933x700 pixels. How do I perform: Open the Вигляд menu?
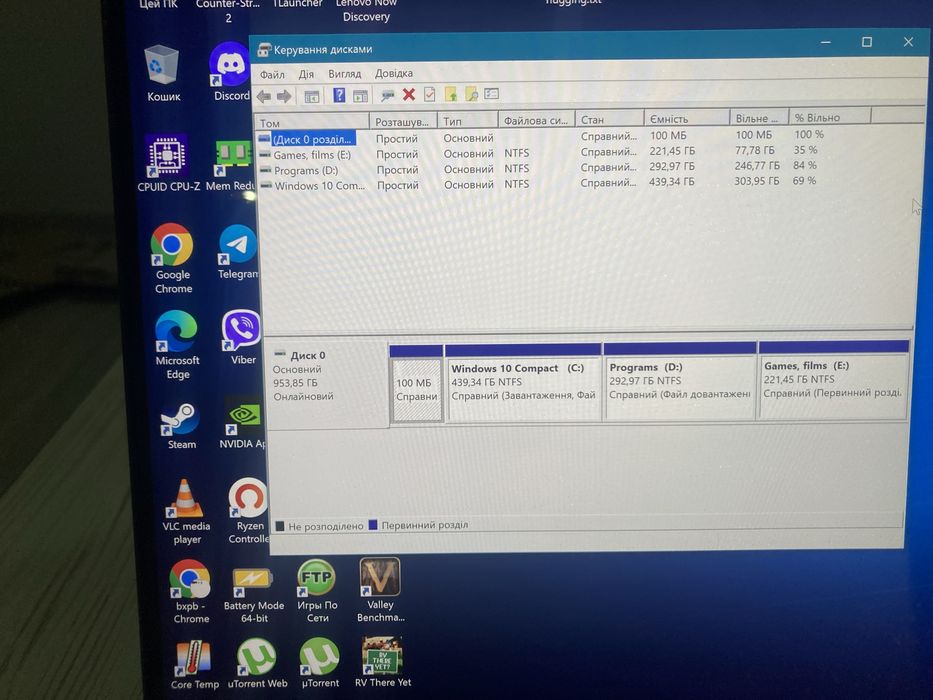point(345,74)
